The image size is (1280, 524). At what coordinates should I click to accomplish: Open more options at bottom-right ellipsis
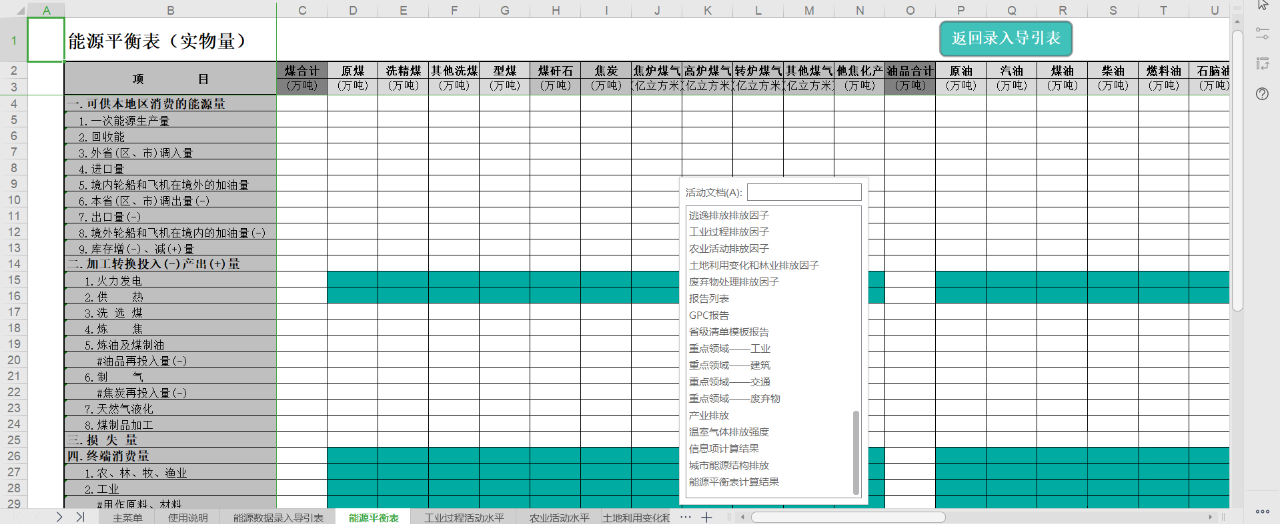[x=1262, y=512]
